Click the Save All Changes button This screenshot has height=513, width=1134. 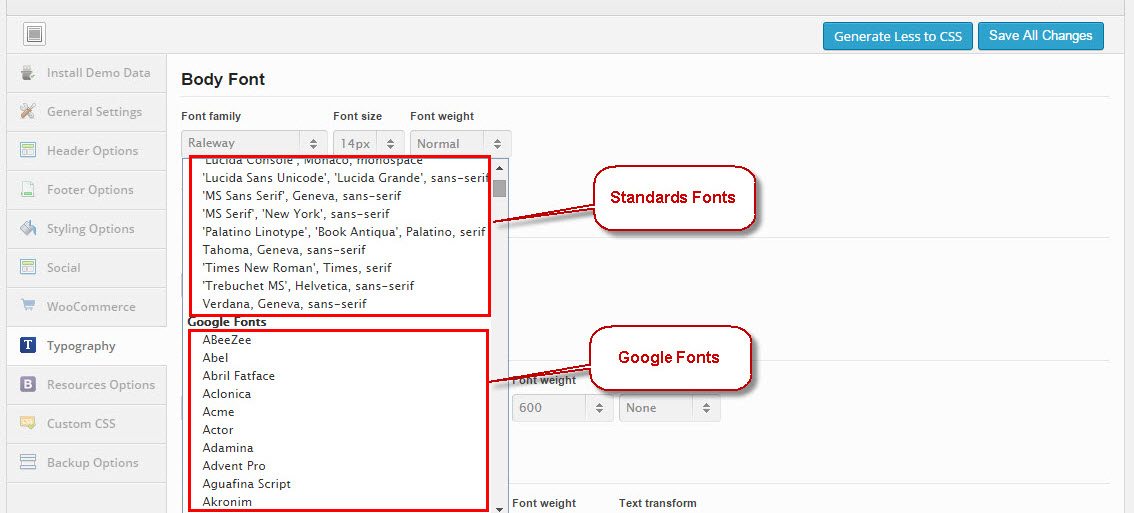click(x=1041, y=35)
